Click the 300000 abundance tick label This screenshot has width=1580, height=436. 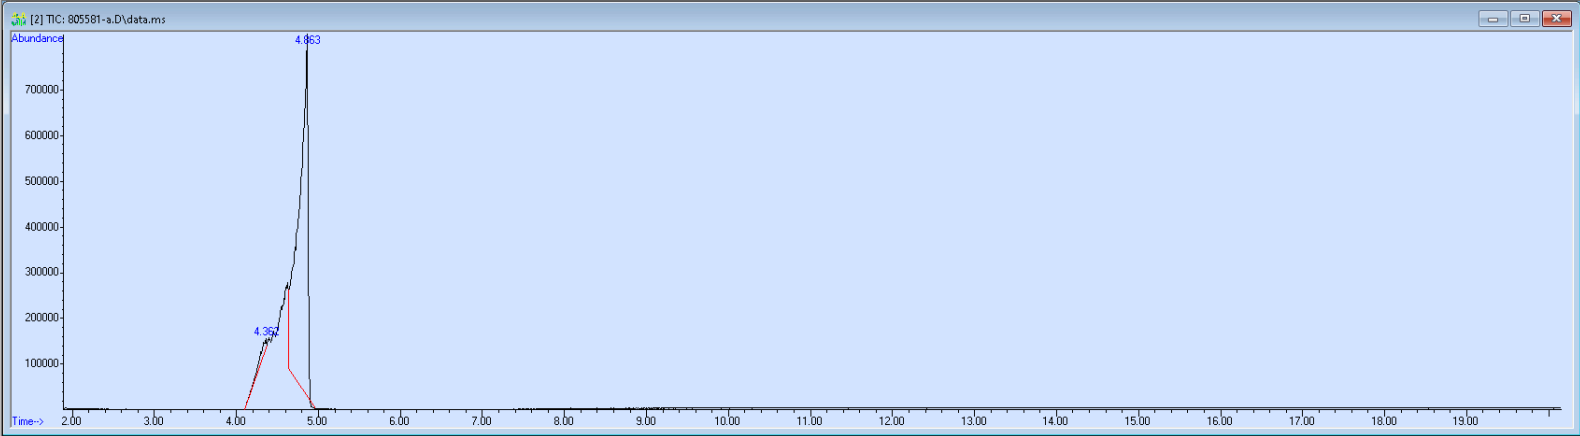click(x=43, y=272)
